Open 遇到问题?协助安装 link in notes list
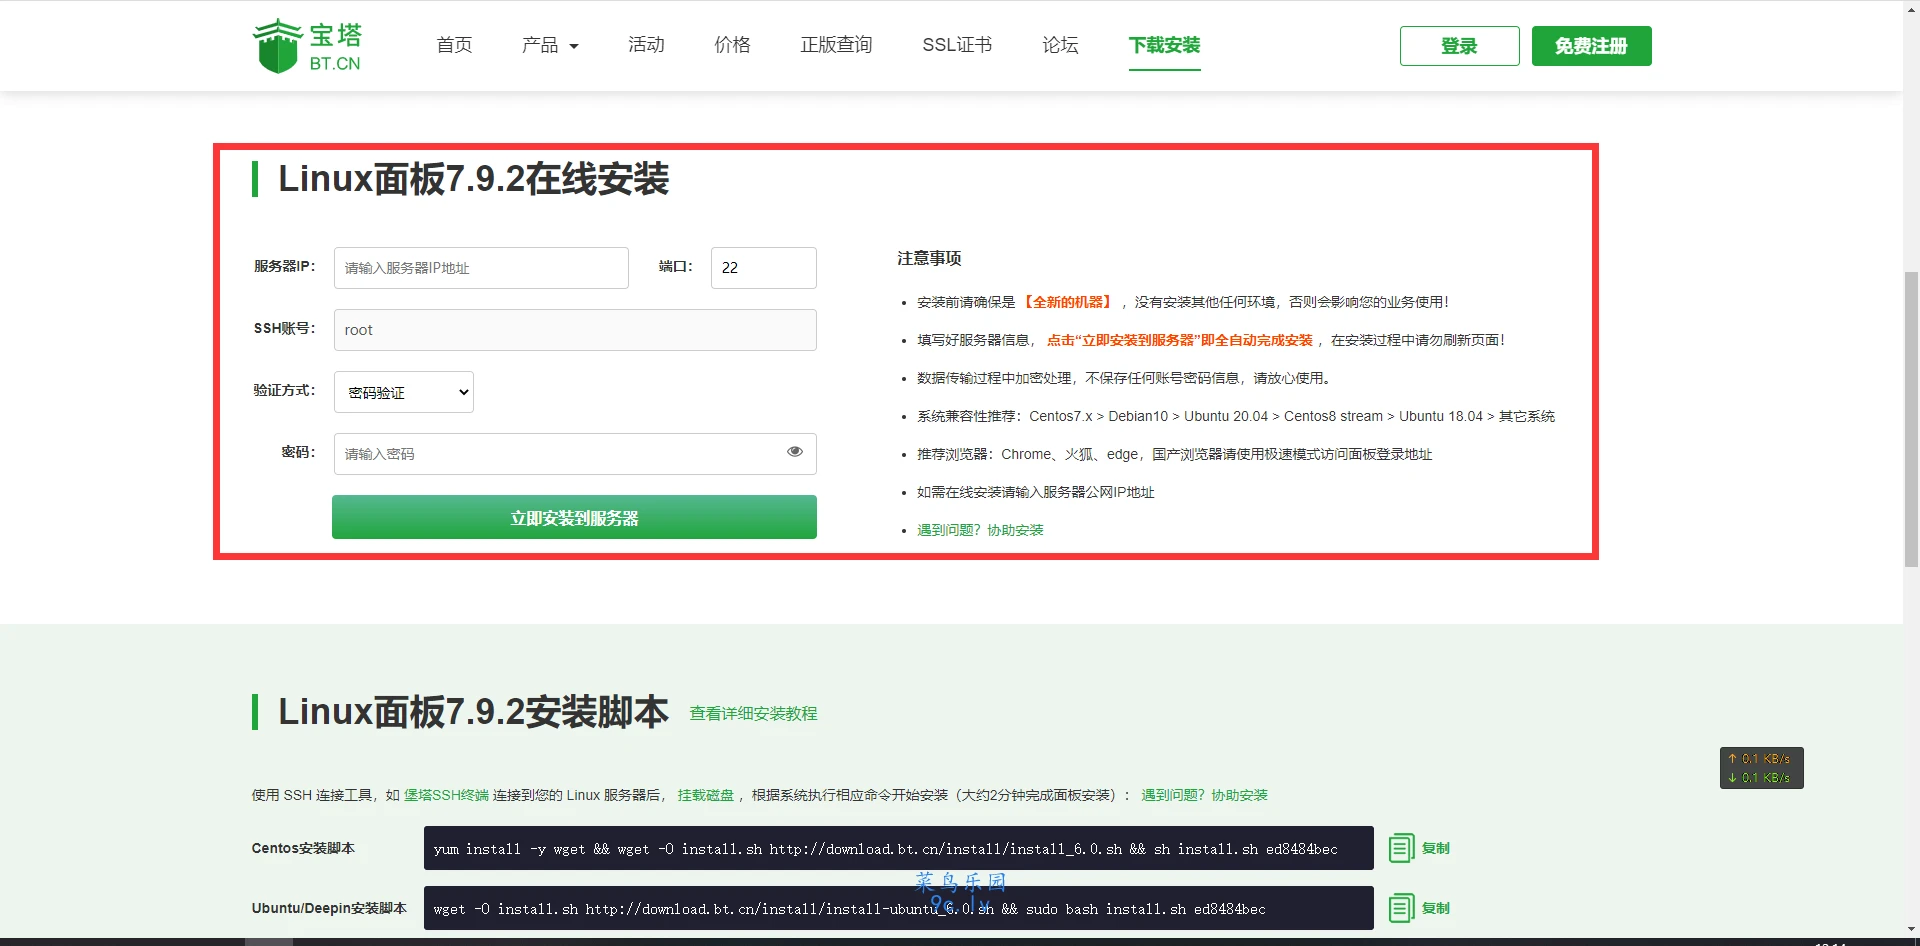The height and width of the screenshot is (946, 1920). [980, 530]
